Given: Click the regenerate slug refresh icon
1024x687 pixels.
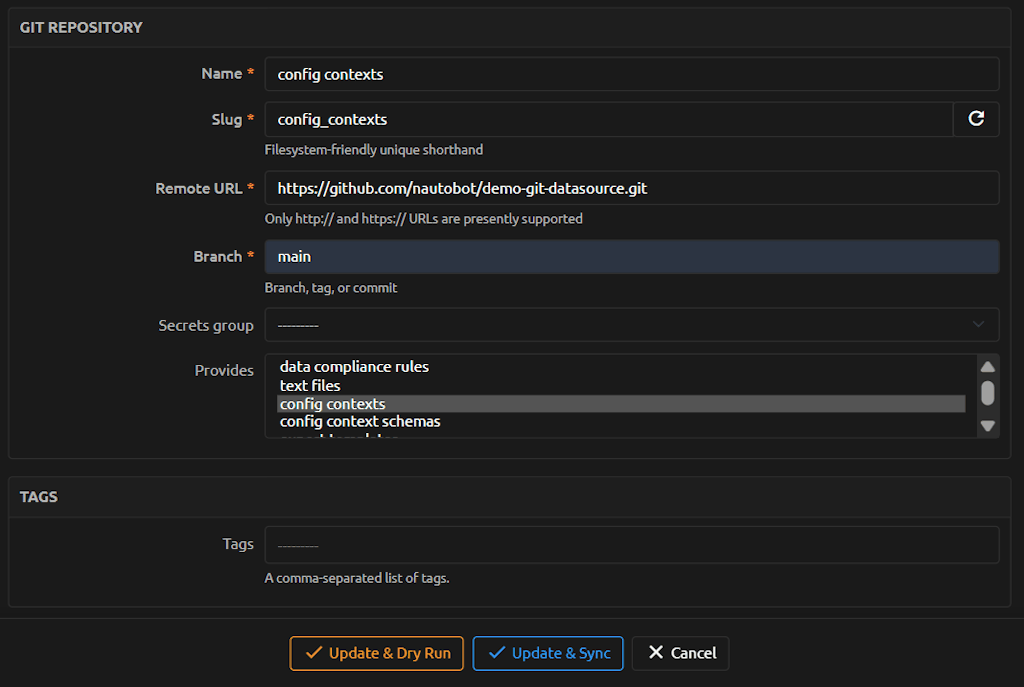Looking at the screenshot, I should [976, 119].
